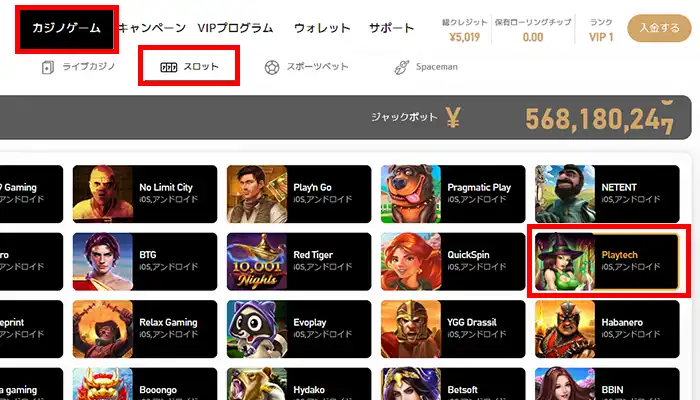700x400 pixels.
Task: Open Red Tiger provider card
Action: click(x=299, y=261)
